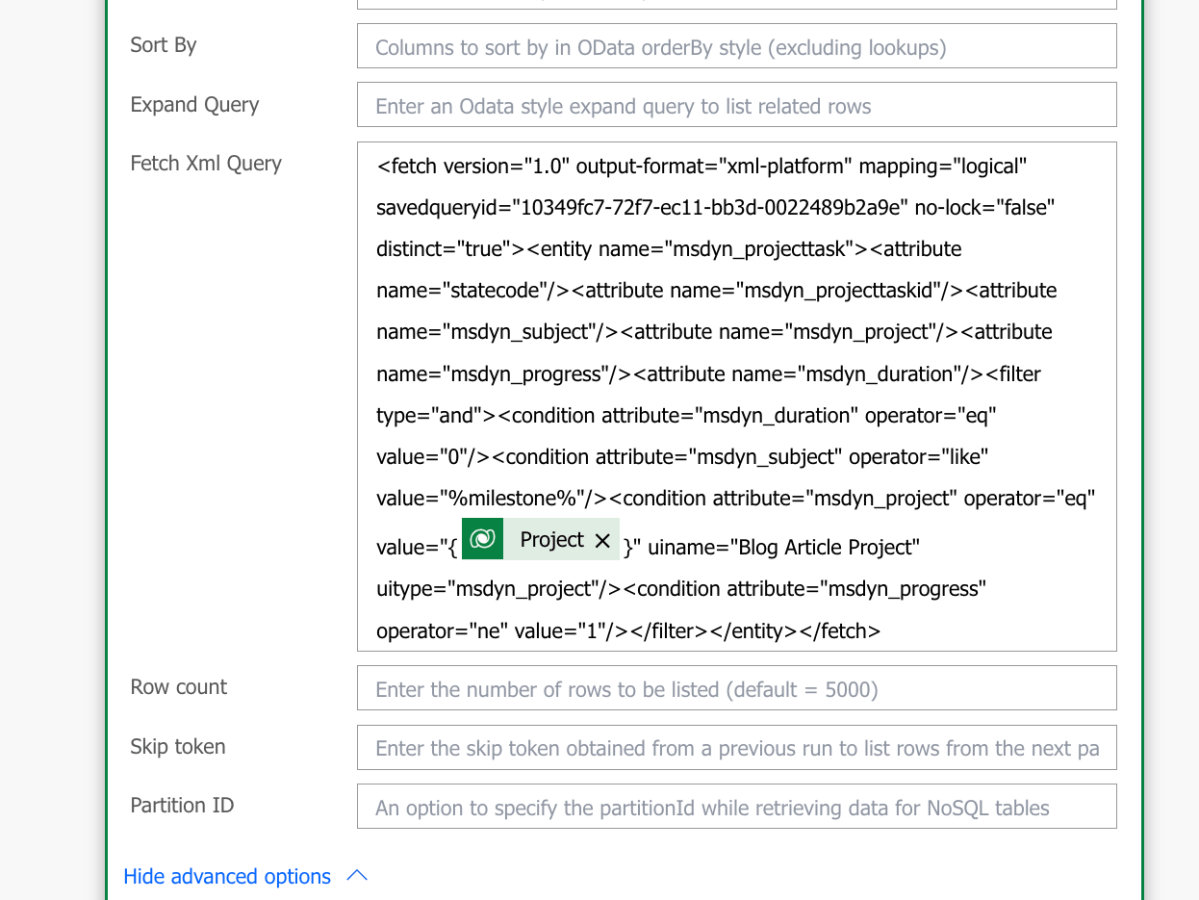
Task: Click the Sort By field label
Action: 163,45
